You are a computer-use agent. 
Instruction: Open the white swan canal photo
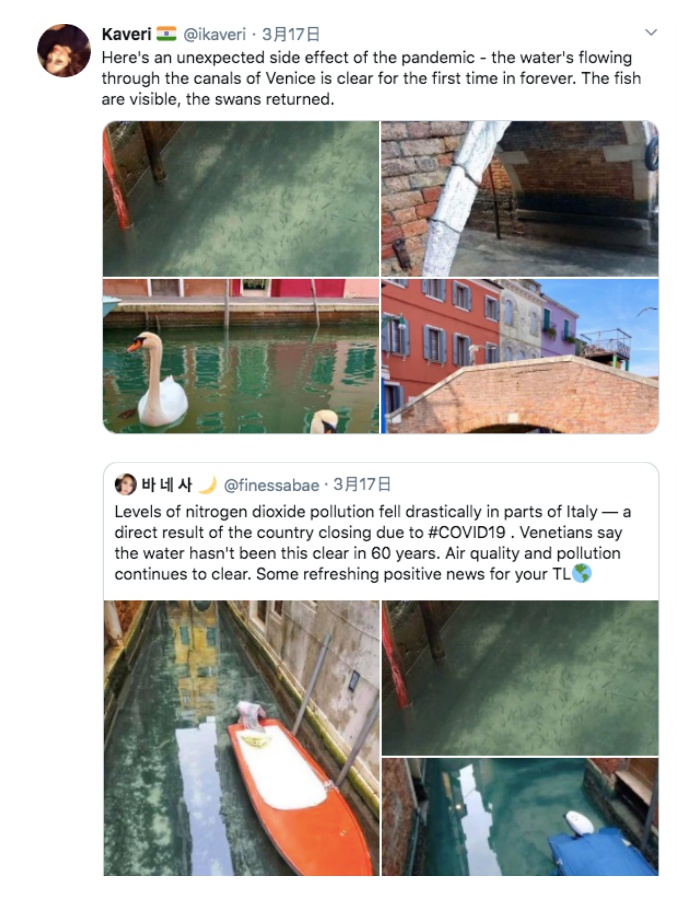tap(241, 356)
